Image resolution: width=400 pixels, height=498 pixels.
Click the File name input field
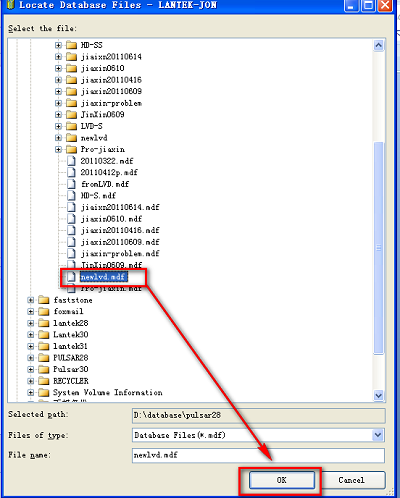tap(258, 455)
